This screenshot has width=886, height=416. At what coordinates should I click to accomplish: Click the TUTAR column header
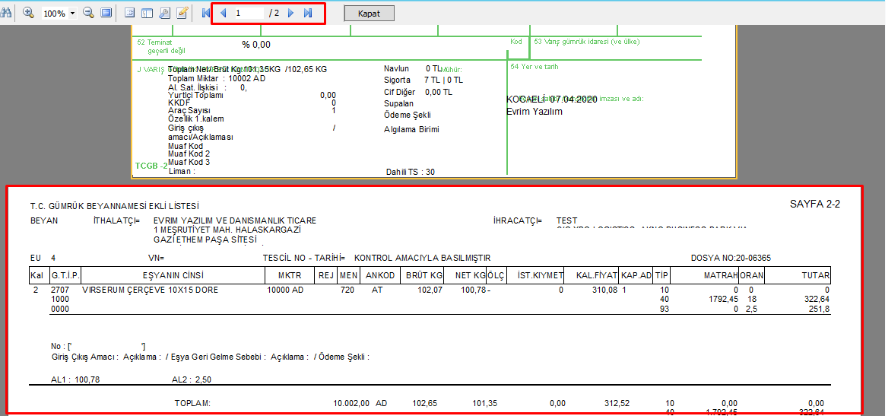816,275
